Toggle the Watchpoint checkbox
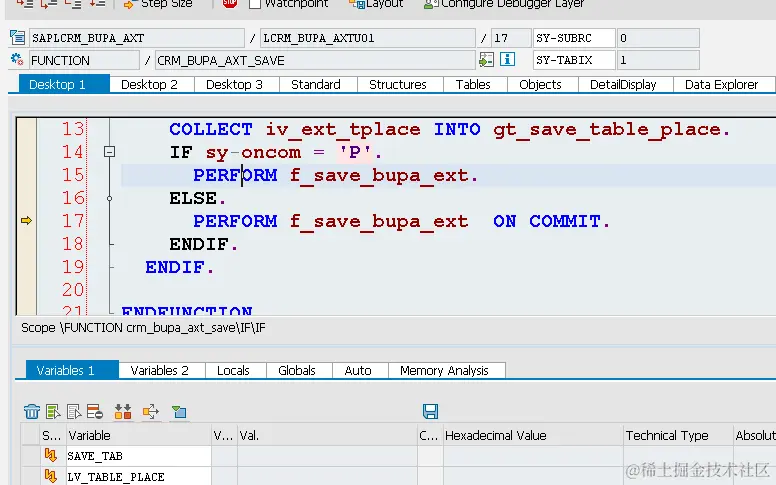 (255, 4)
